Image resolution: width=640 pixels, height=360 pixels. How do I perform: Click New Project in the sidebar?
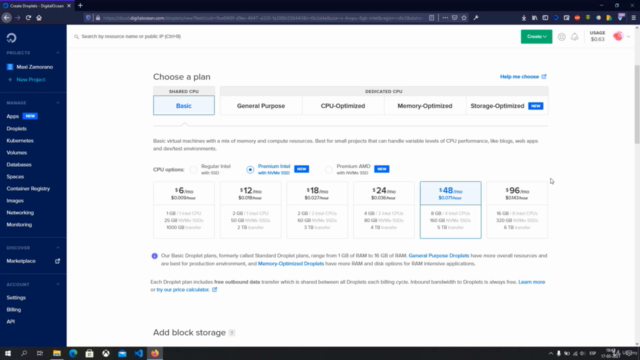[31, 80]
